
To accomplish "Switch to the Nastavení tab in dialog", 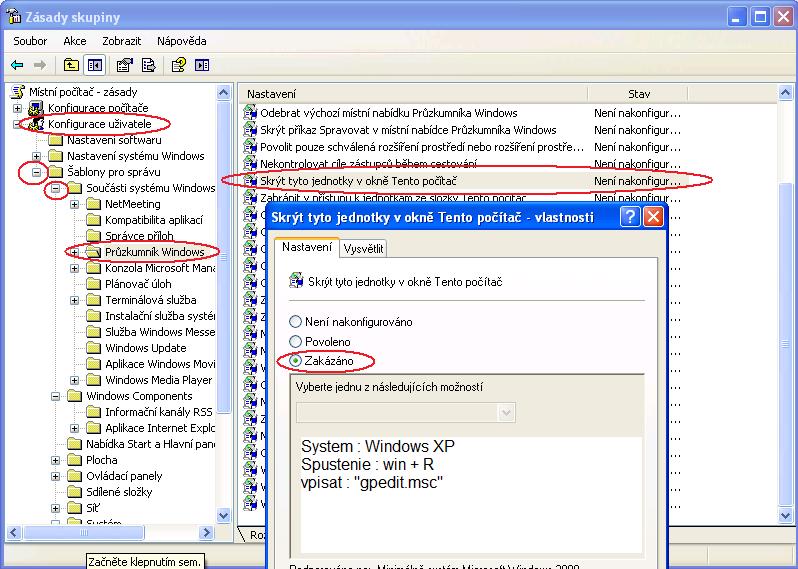I will pos(307,247).
